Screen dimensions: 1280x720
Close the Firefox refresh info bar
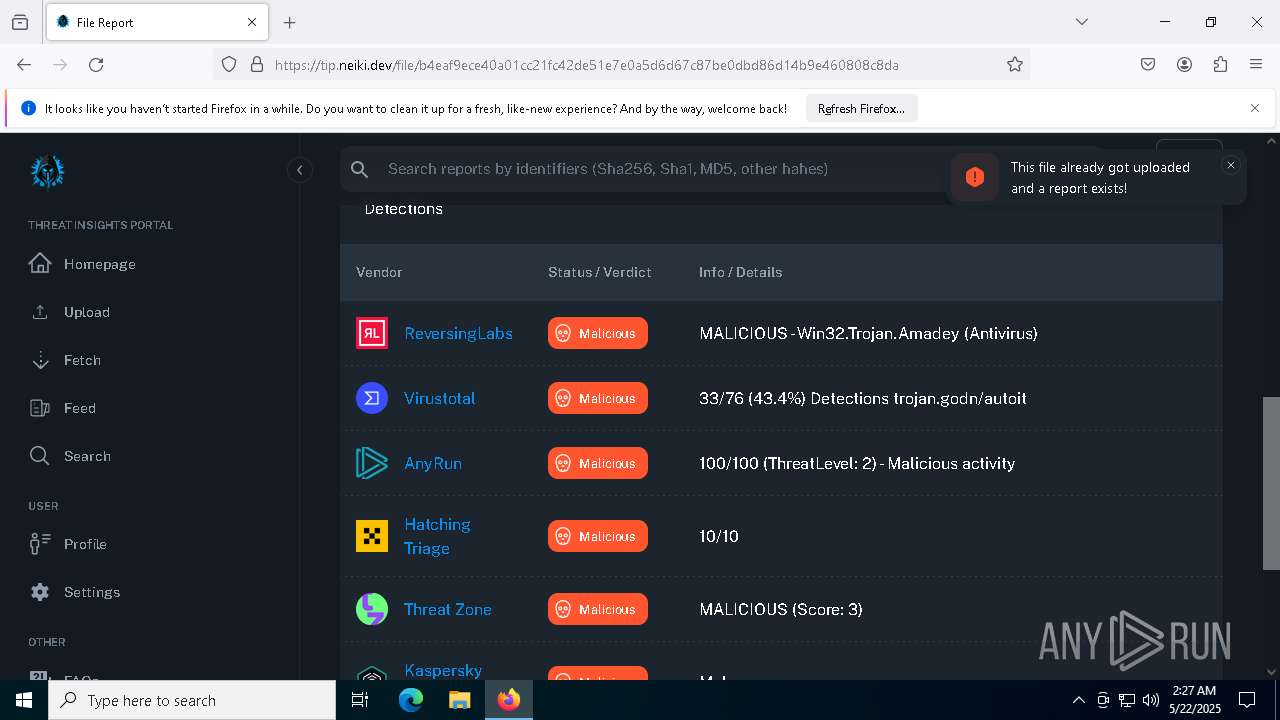click(x=1255, y=108)
